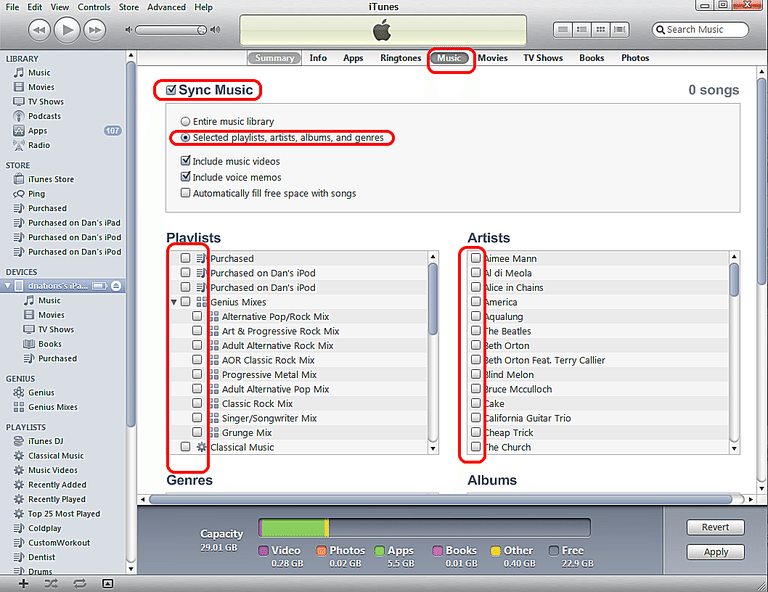
Task: Click the Previous track rewind button
Action: 39,30
